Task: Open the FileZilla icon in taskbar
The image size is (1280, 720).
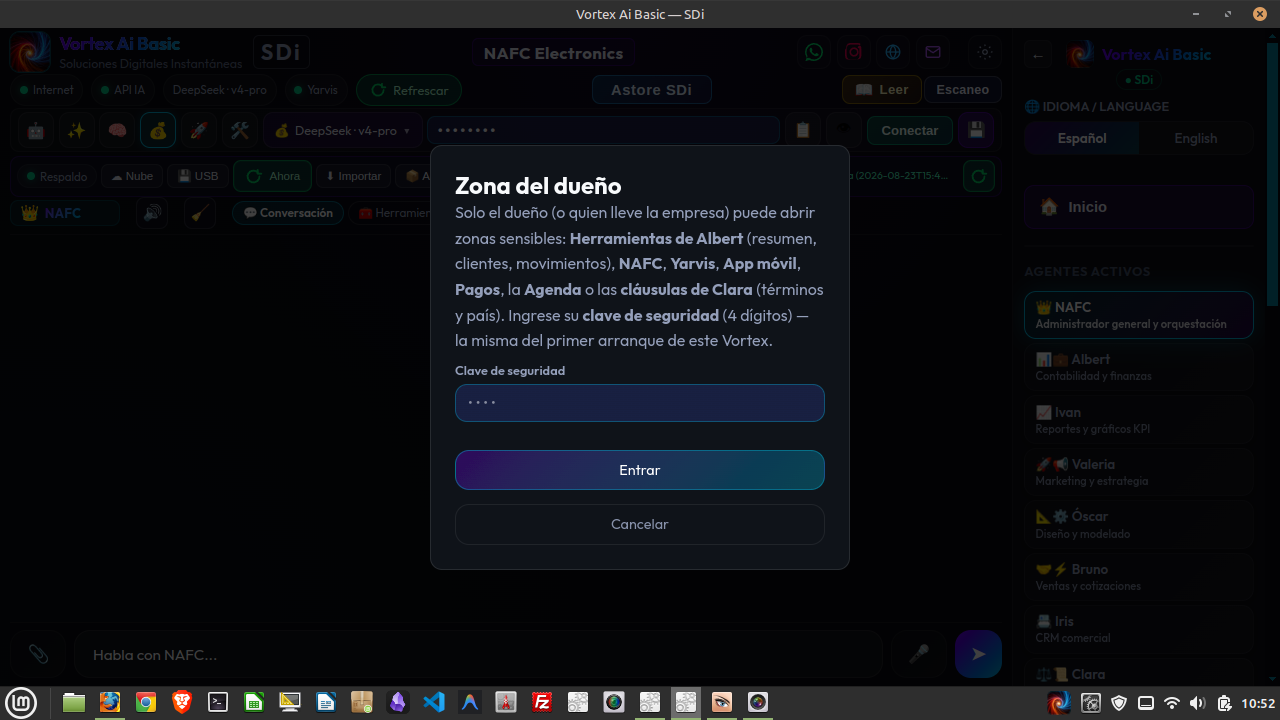Action: click(542, 703)
